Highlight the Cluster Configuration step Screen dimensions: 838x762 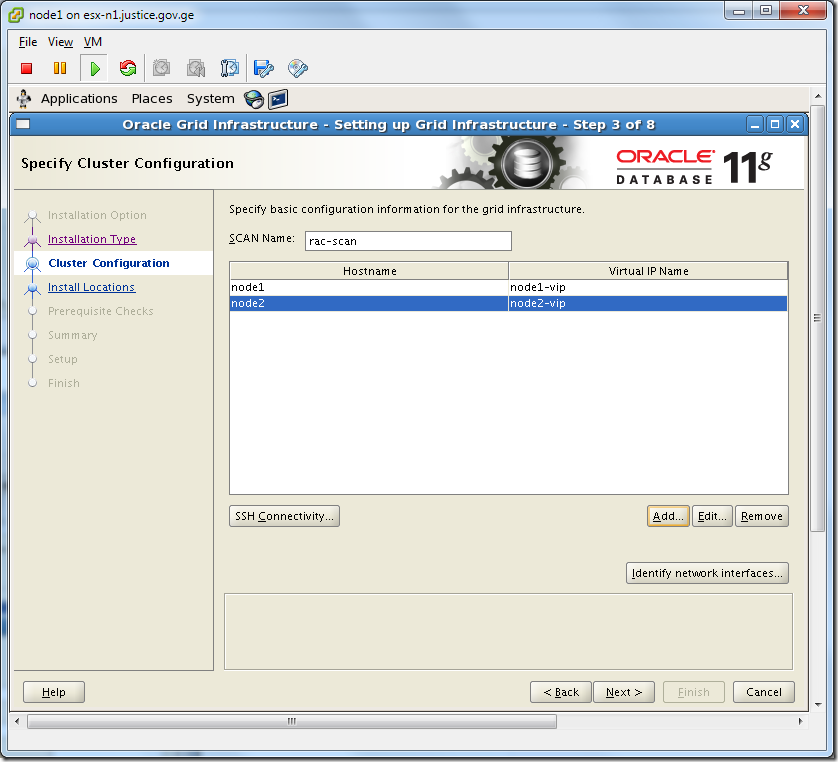110,263
